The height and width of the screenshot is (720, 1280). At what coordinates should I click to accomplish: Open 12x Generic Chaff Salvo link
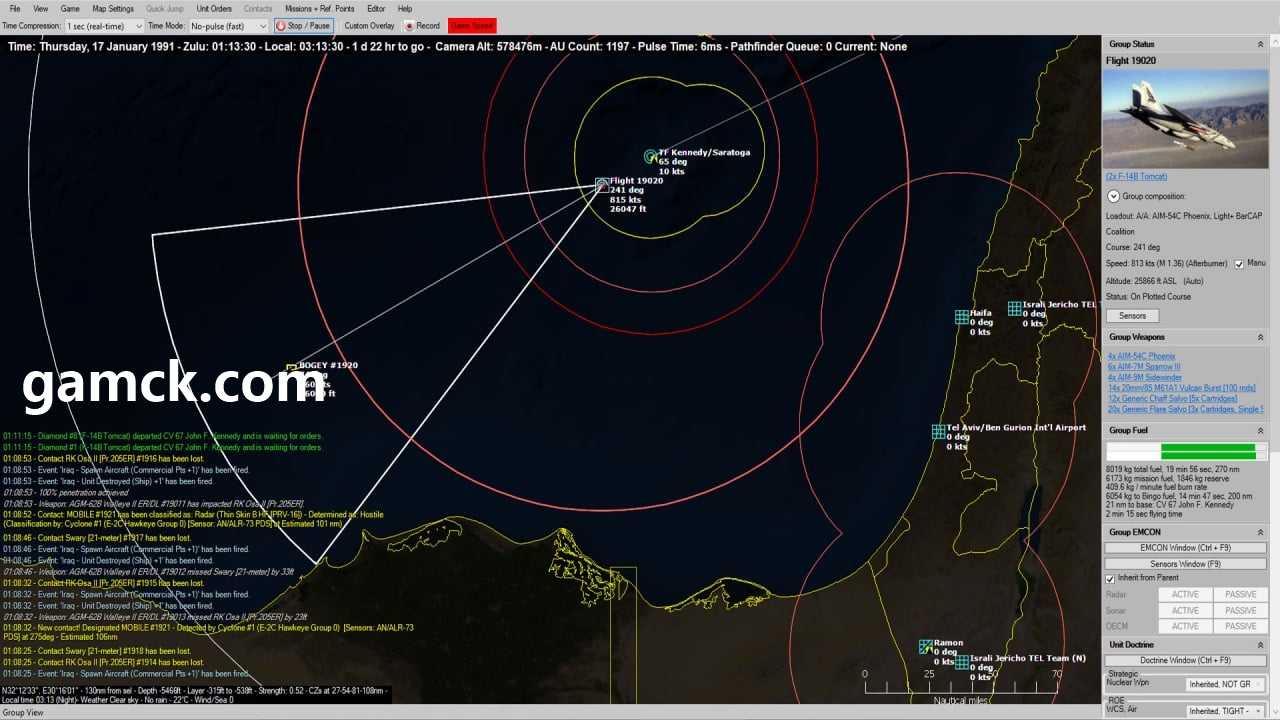[1172, 398]
